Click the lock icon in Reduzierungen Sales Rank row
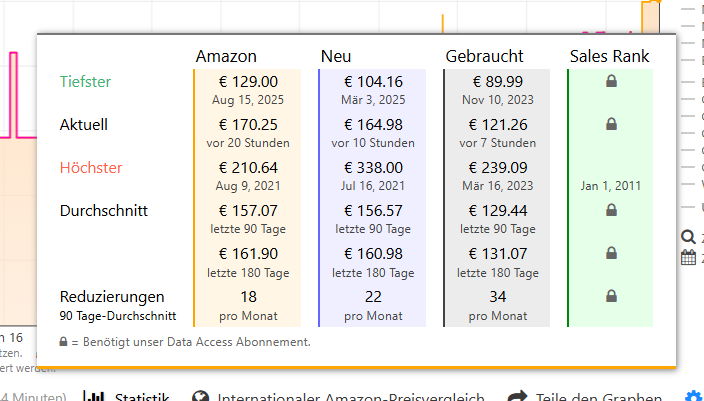 tap(610, 296)
